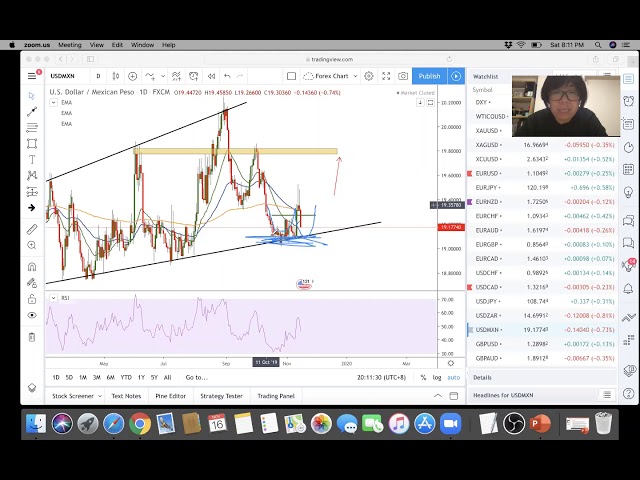Open the Pine Editor tab

[170, 396]
